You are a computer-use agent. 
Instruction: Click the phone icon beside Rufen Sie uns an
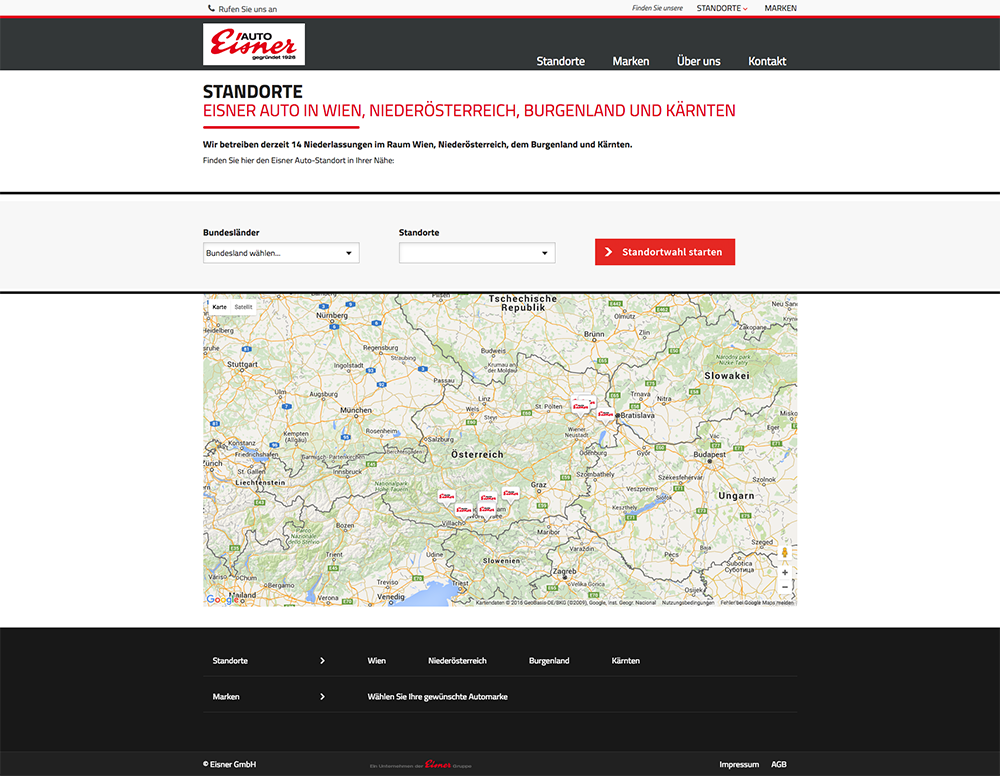click(x=211, y=8)
